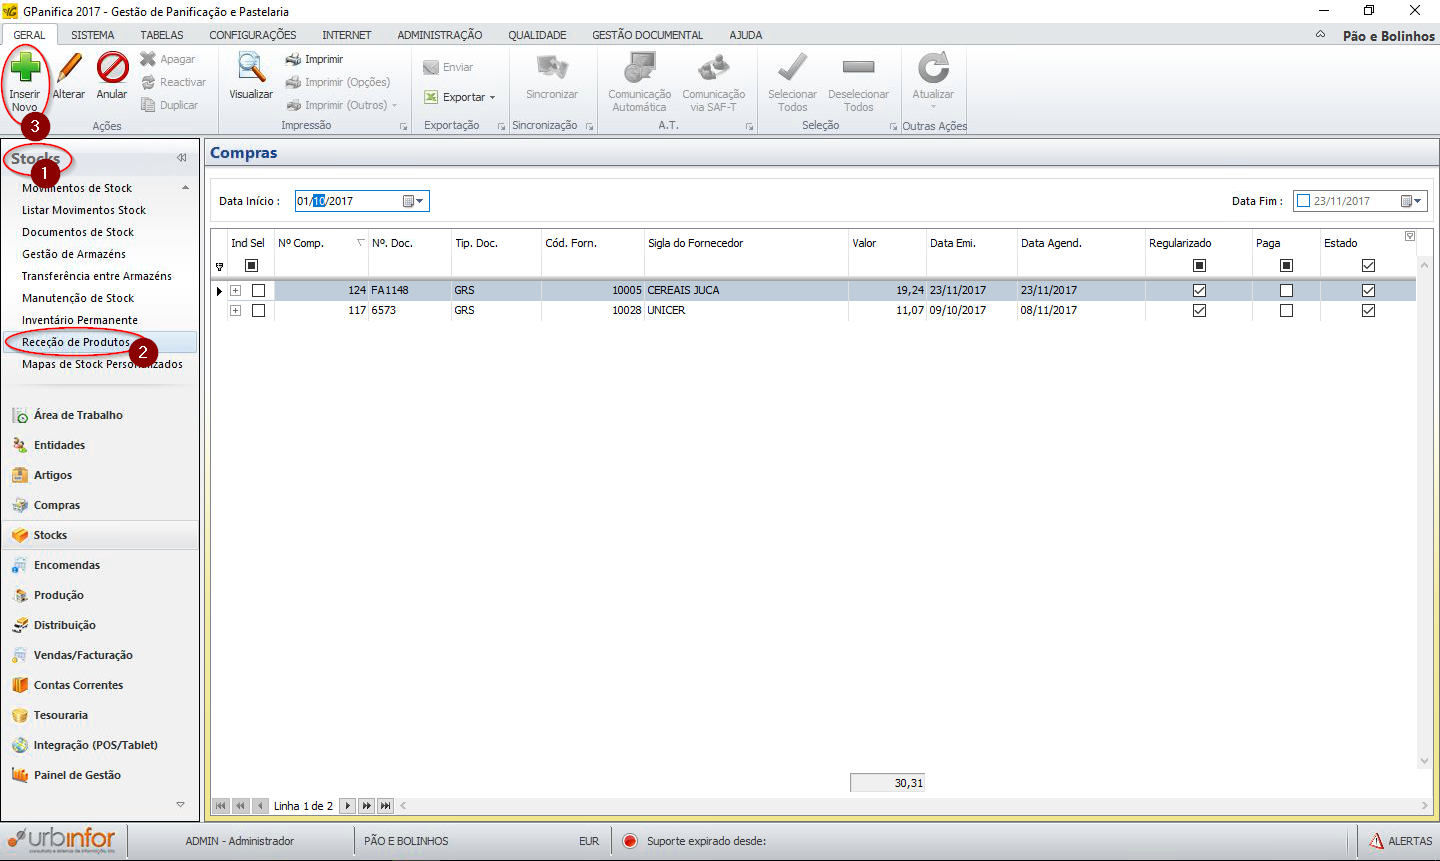The width and height of the screenshot is (1440, 861).
Task: Select Receção de Produtos in Stocks list
Action: [76, 342]
